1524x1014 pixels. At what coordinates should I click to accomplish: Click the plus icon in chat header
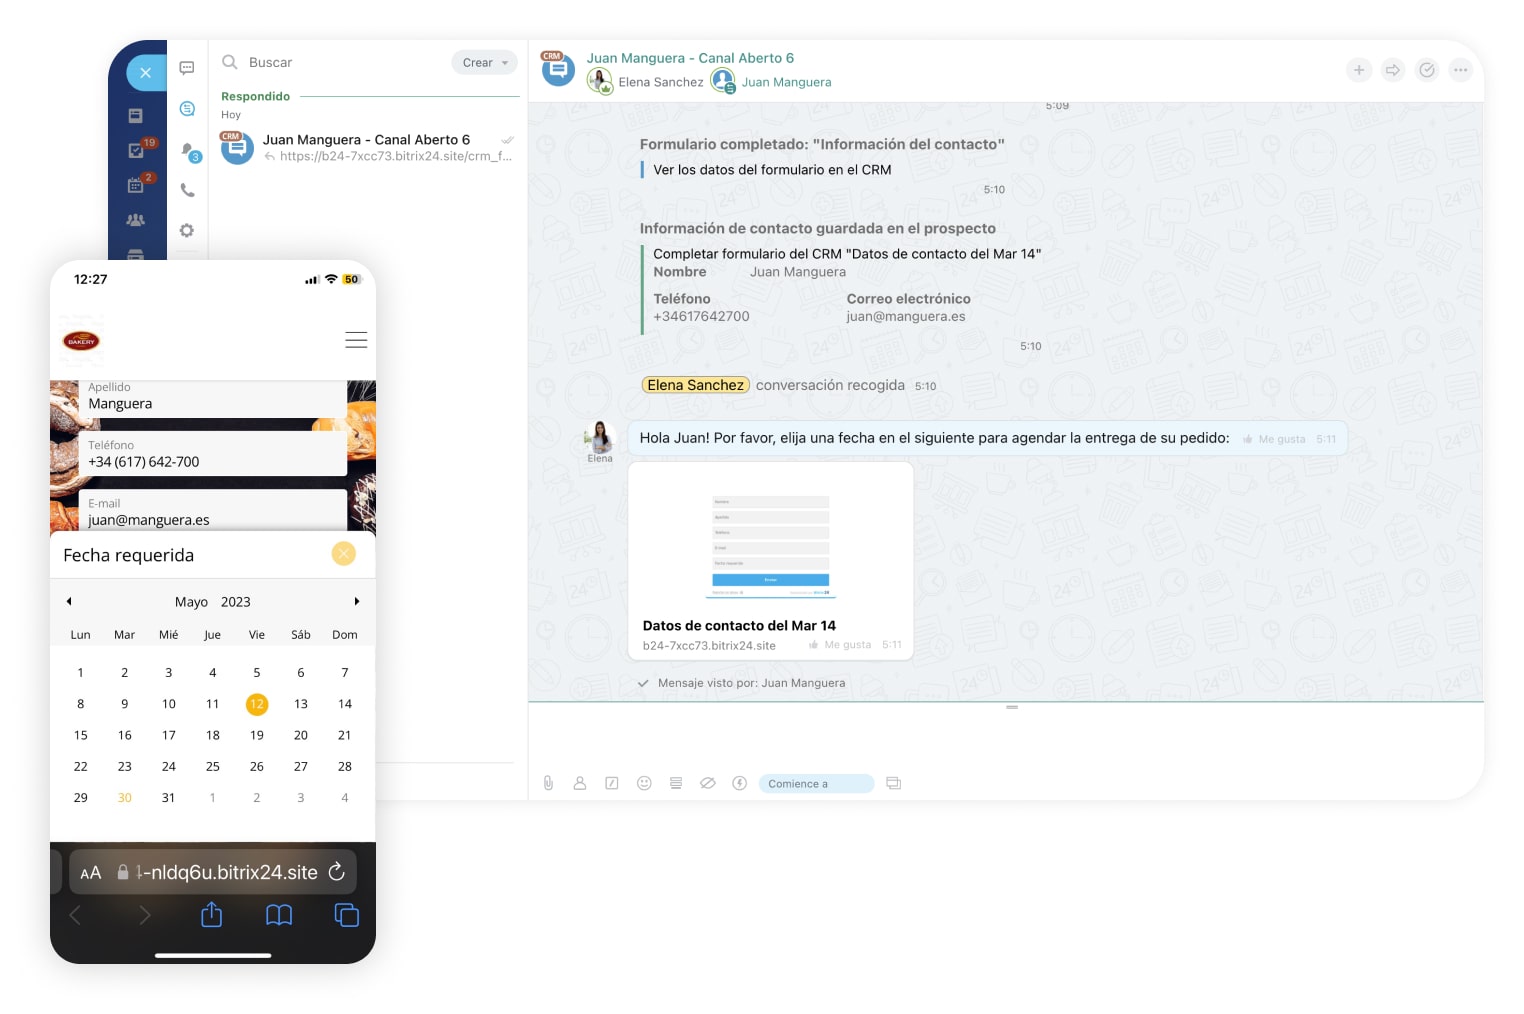pos(1358,70)
